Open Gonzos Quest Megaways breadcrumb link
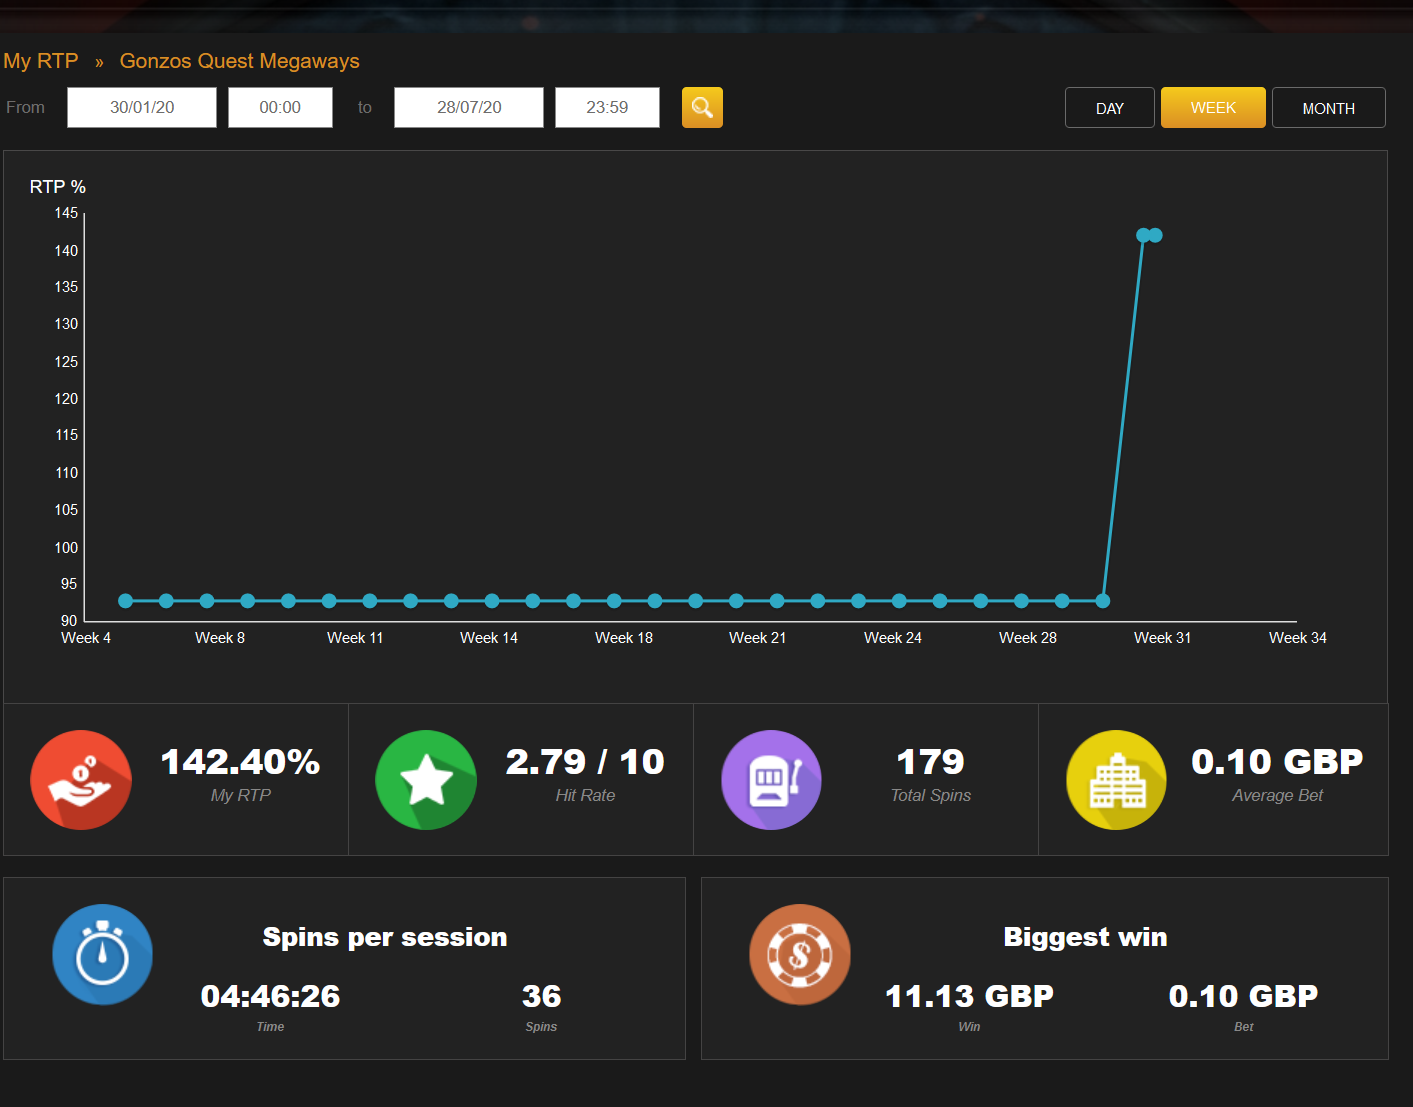 click(x=240, y=61)
